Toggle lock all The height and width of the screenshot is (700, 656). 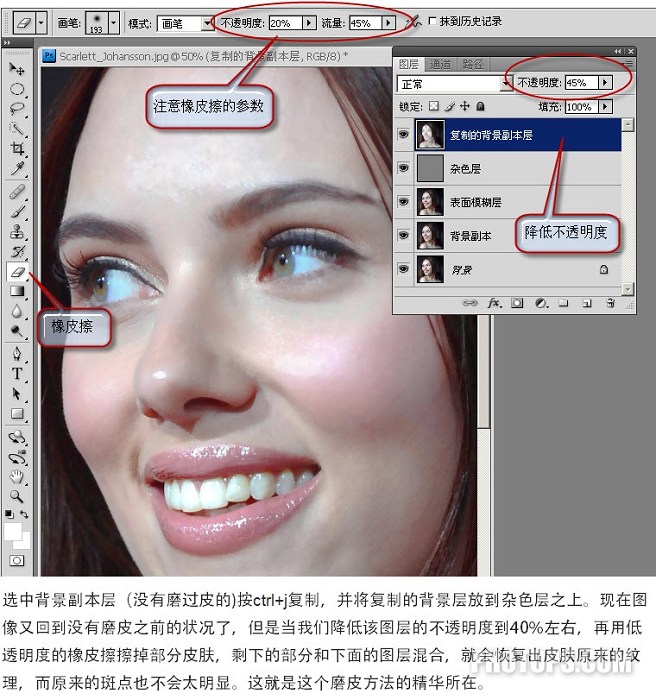point(480,106)
